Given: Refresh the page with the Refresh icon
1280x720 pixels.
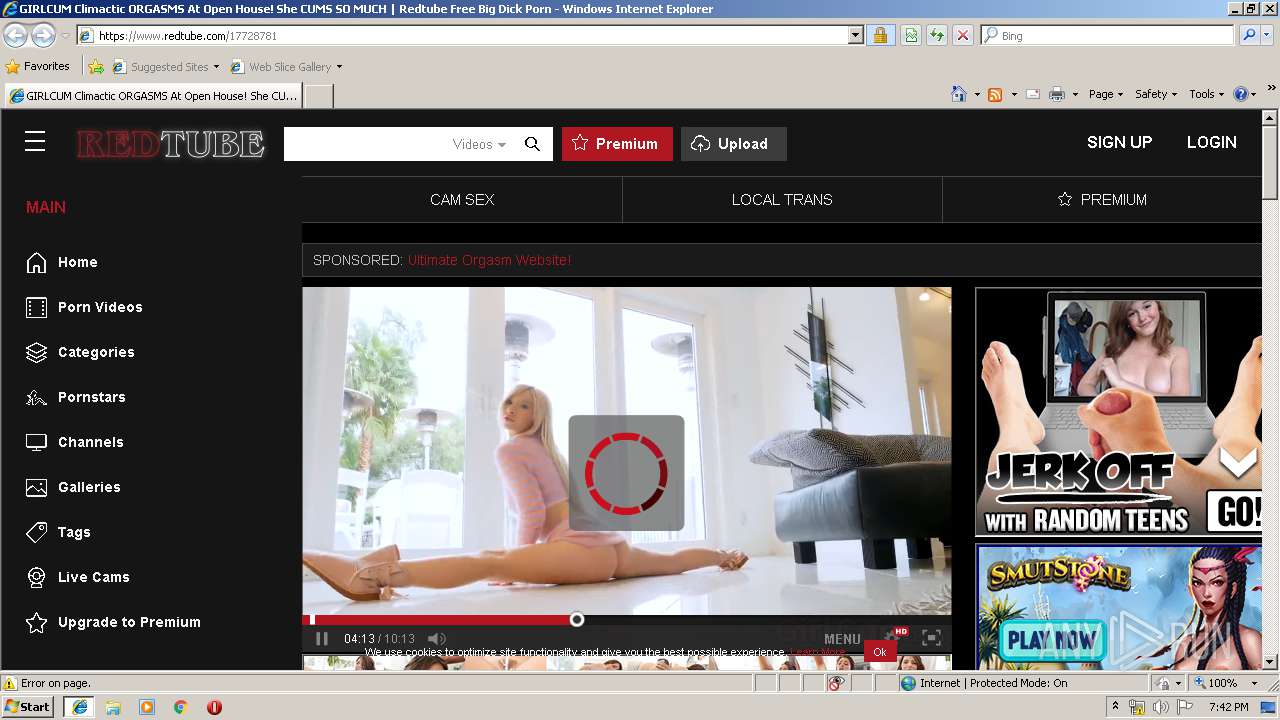Looking at the screenshot, I should pos(937,36).
